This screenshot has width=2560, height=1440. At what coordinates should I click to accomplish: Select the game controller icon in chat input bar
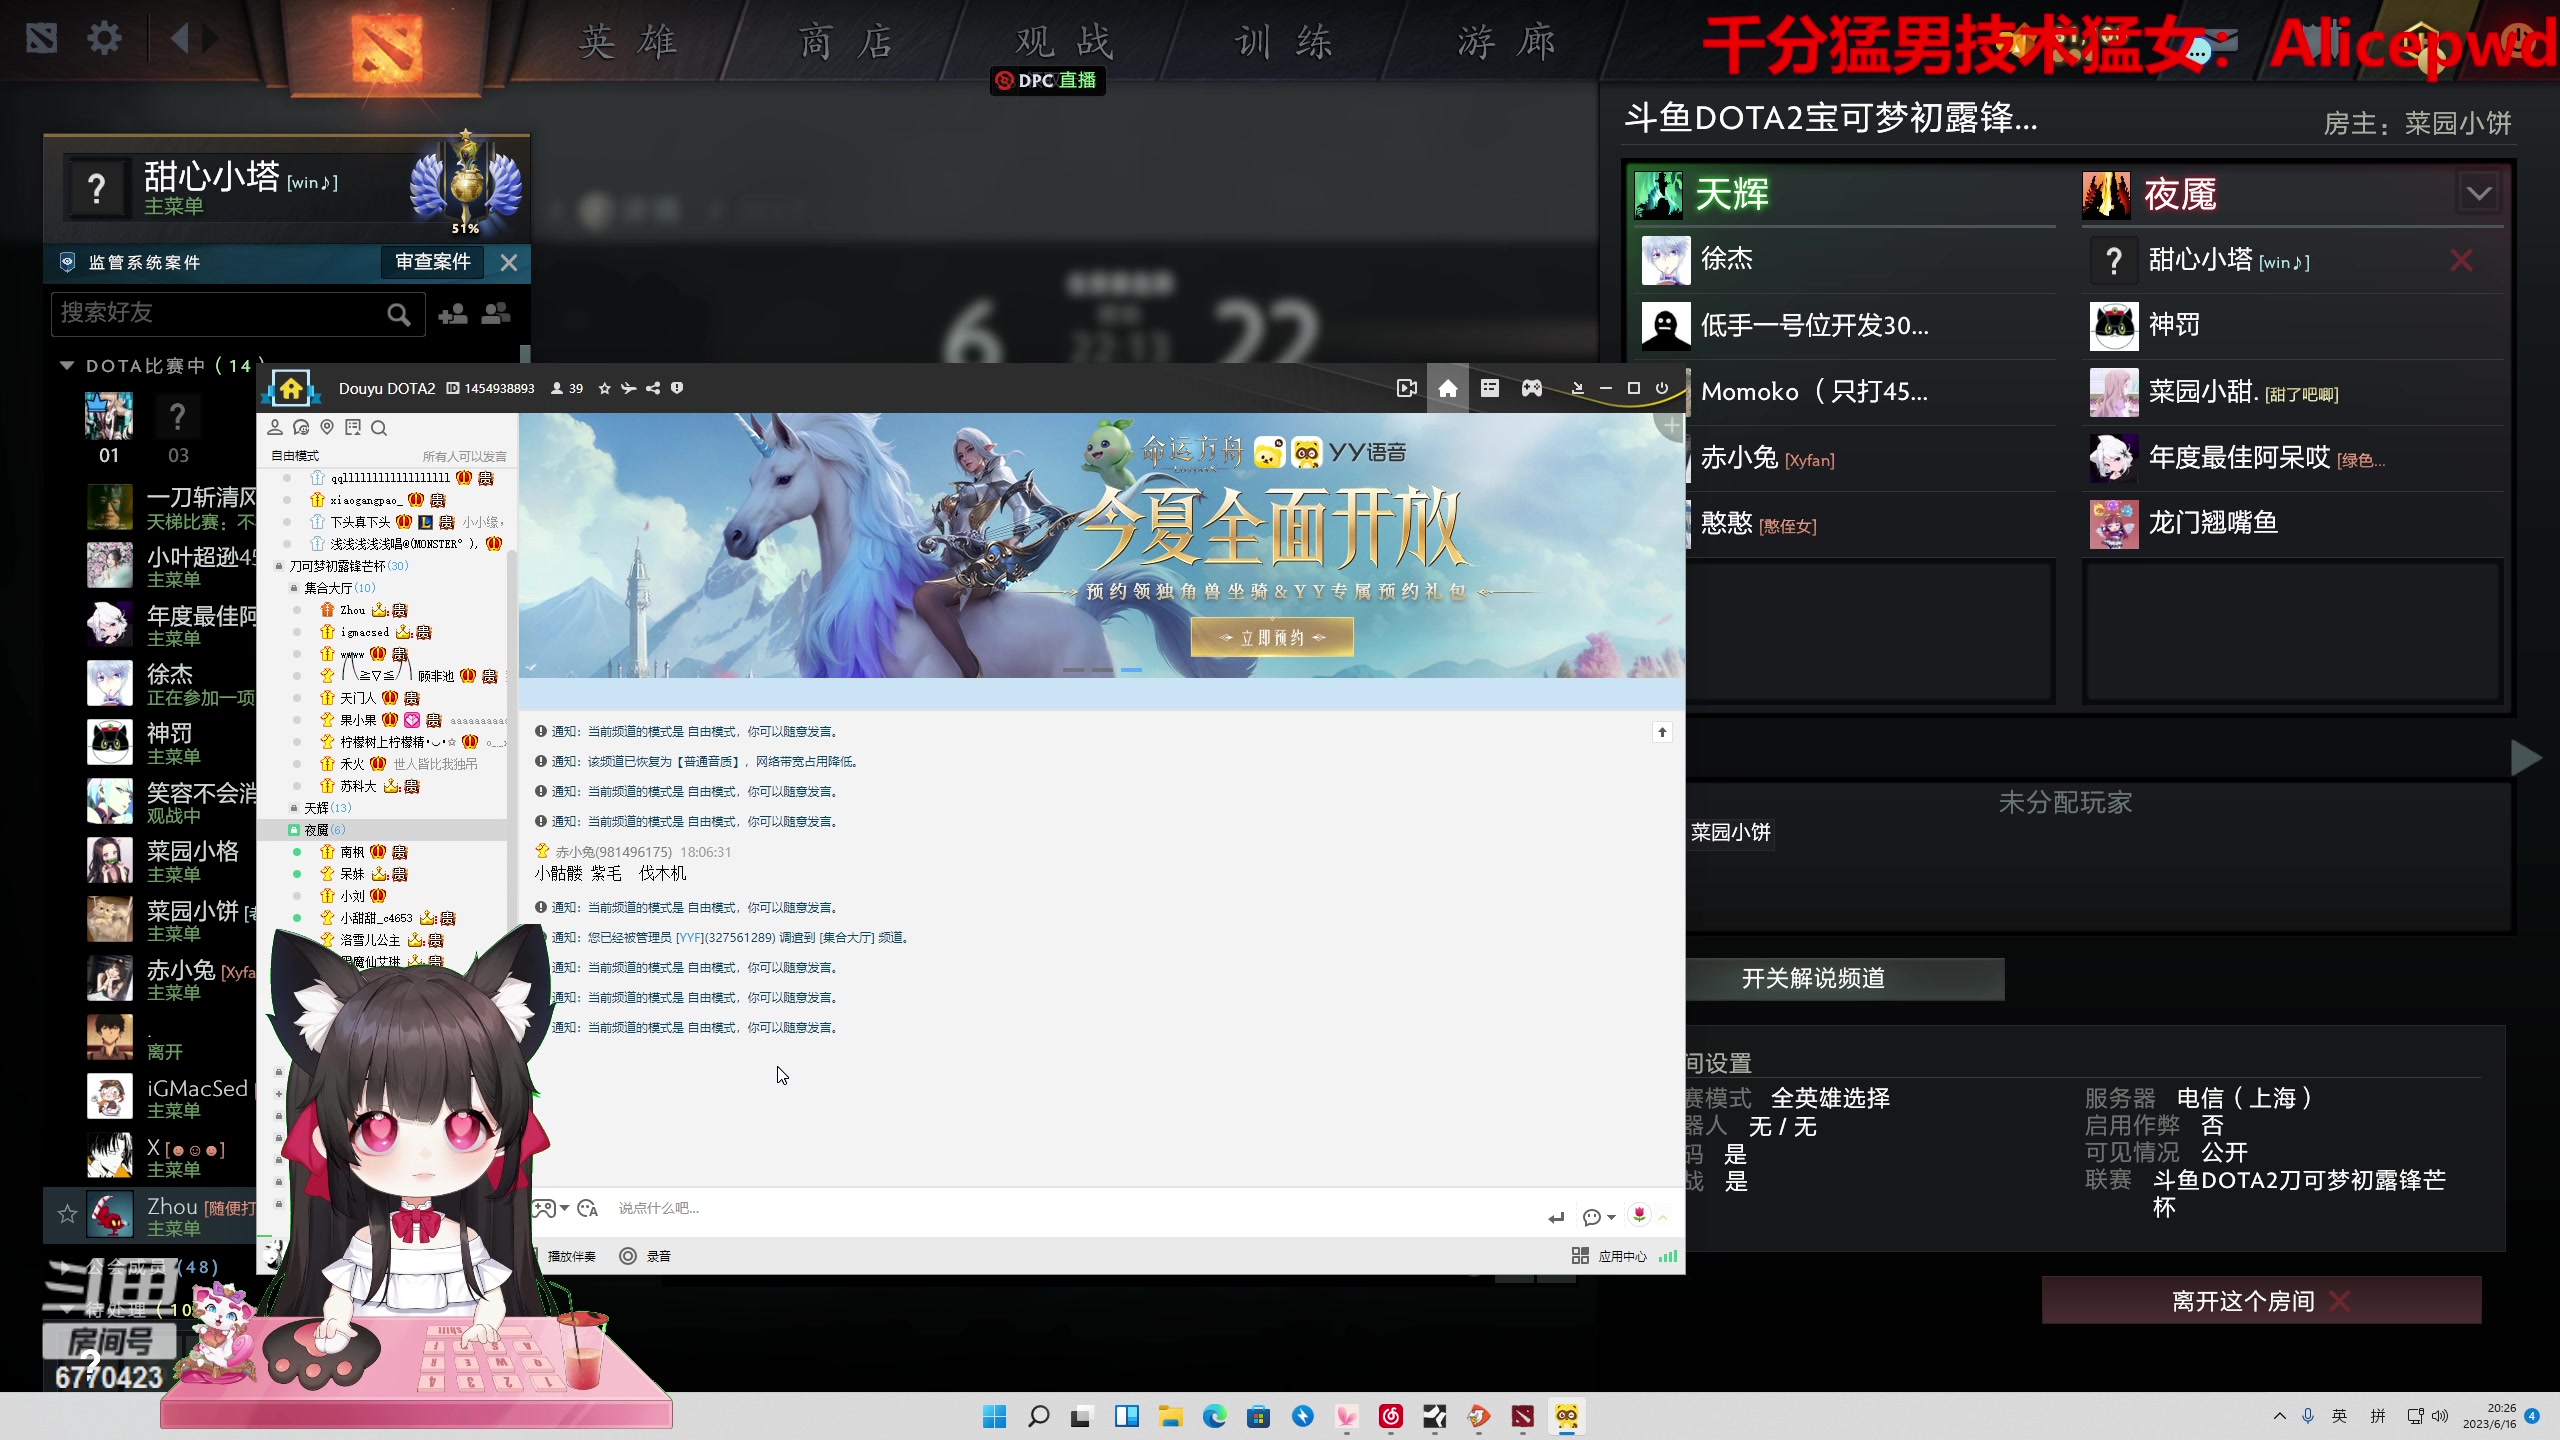coord(545,1209)
